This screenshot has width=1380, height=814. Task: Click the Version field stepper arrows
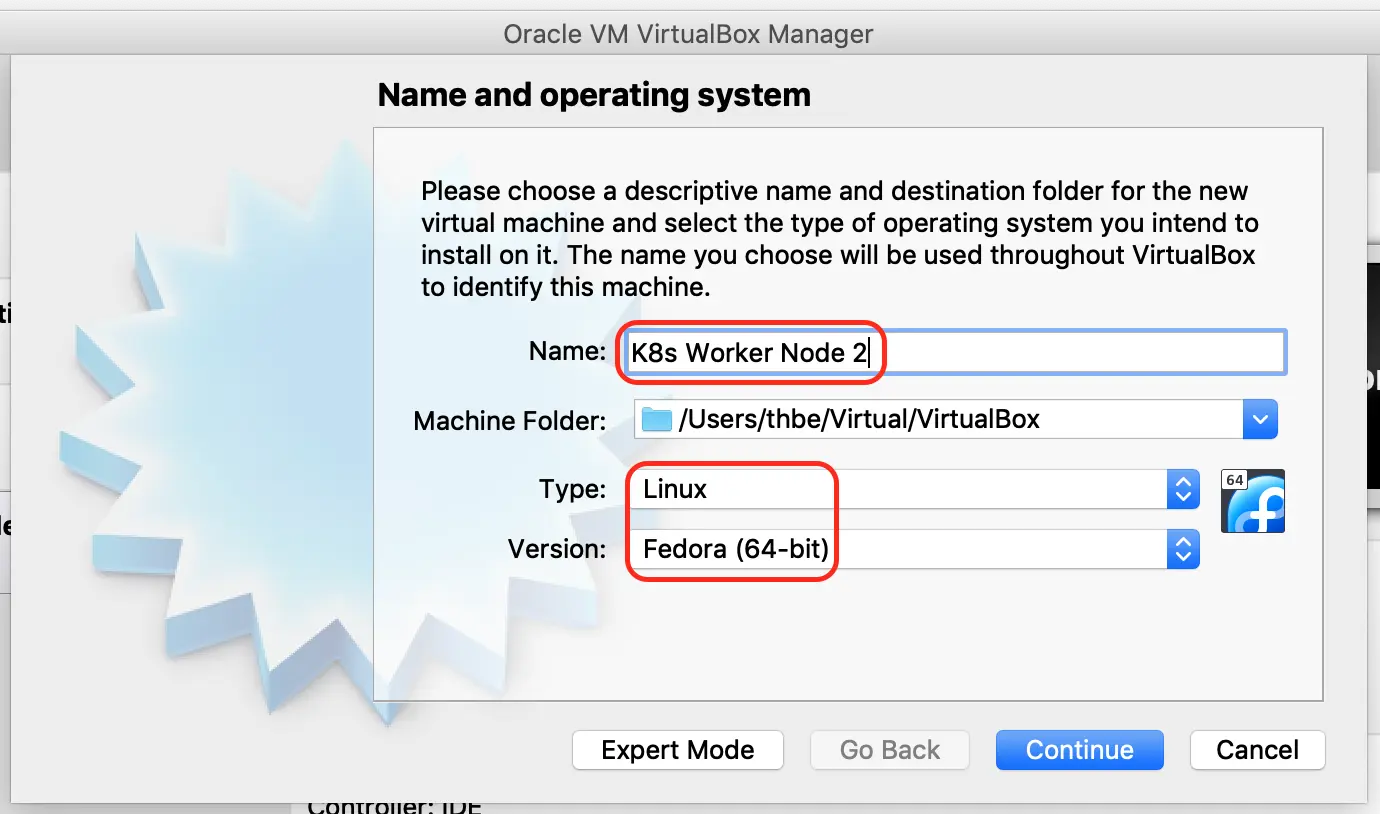pyautogui.click(x=1182, y=549)
